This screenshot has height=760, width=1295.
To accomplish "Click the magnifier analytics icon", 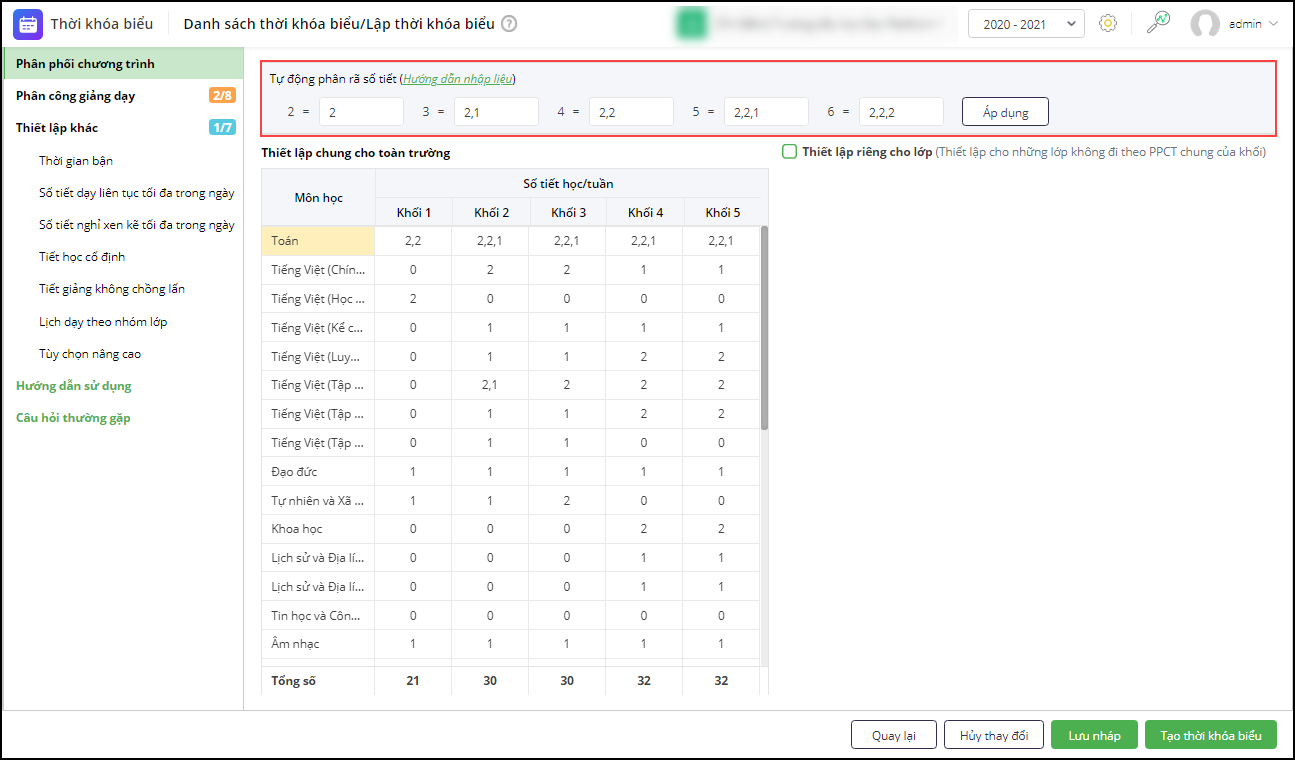I will coord(1158,24).
